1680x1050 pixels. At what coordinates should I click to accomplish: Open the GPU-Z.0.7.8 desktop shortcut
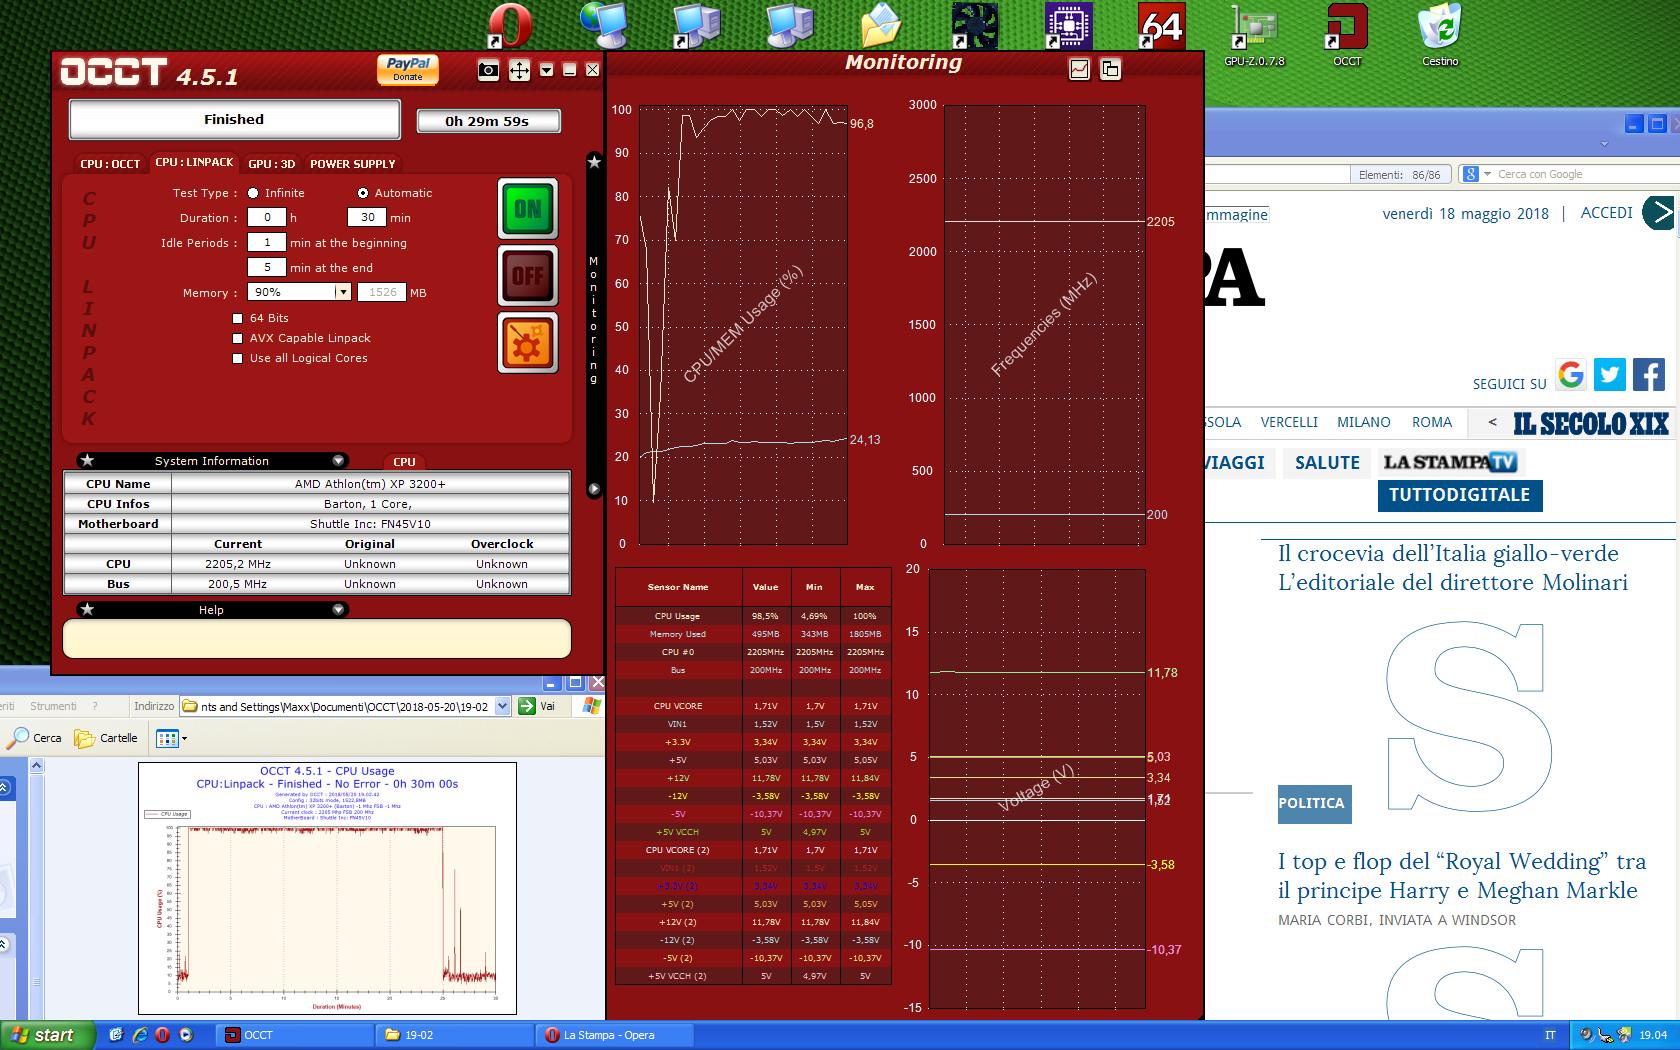click(1254, 35)
